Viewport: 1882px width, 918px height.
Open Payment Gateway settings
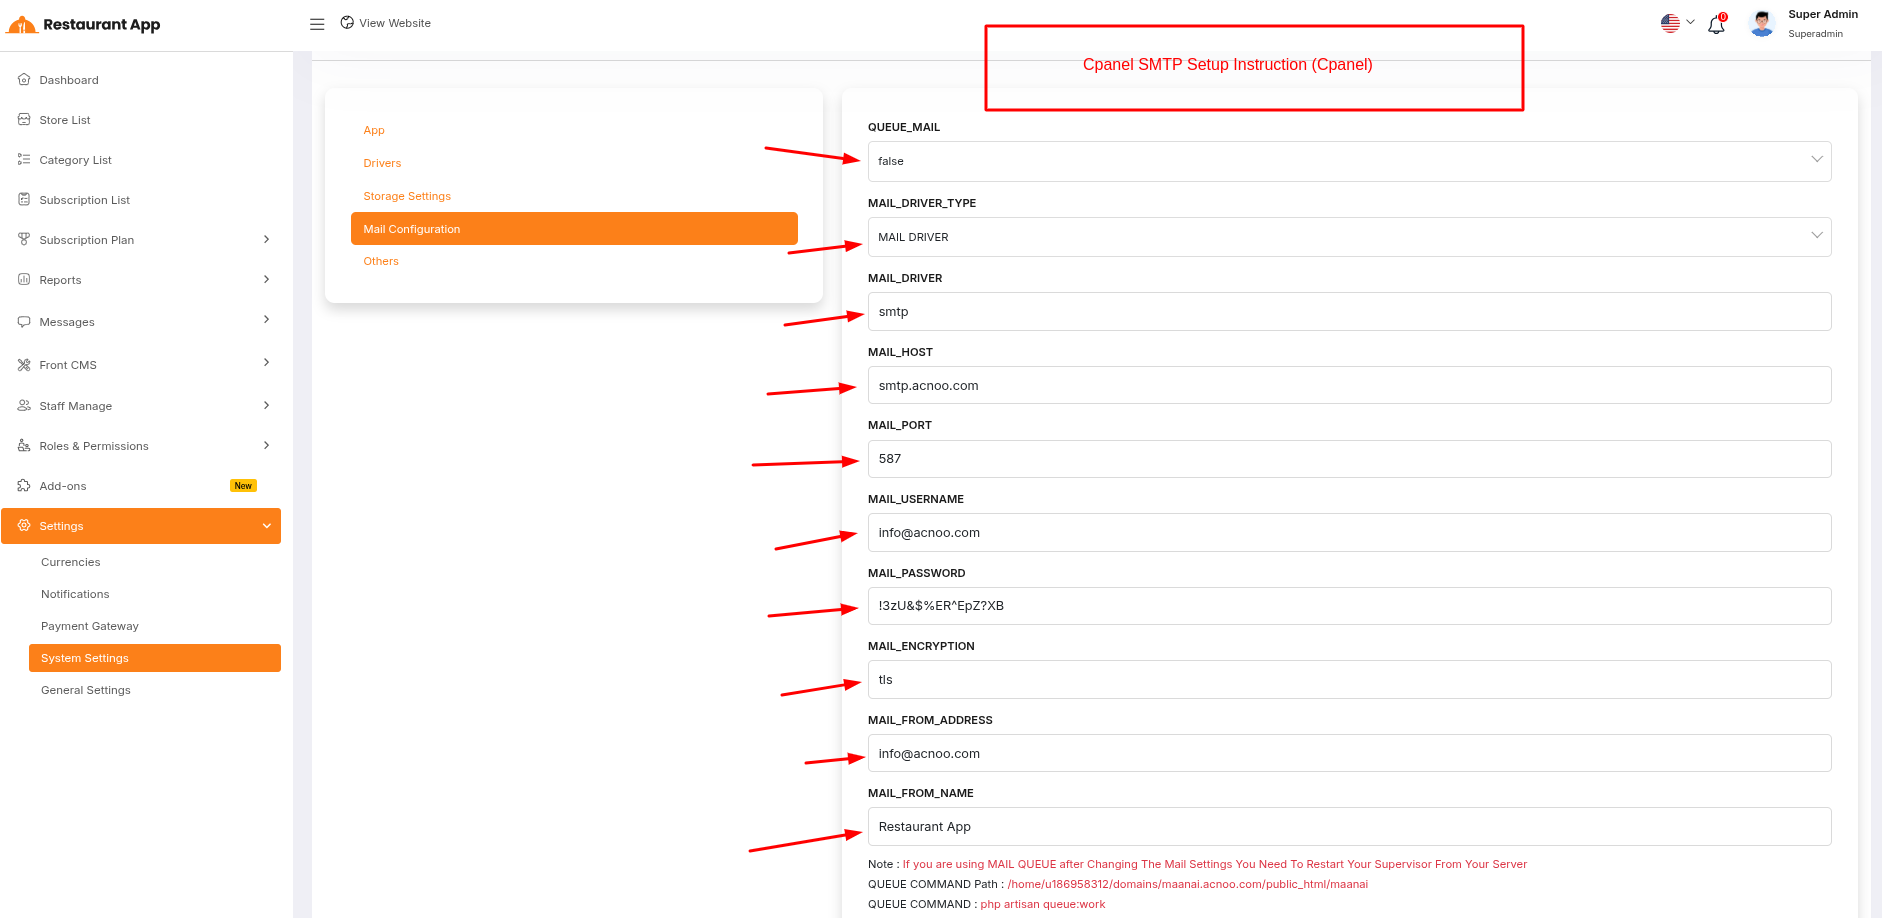(x=90, y=626)
